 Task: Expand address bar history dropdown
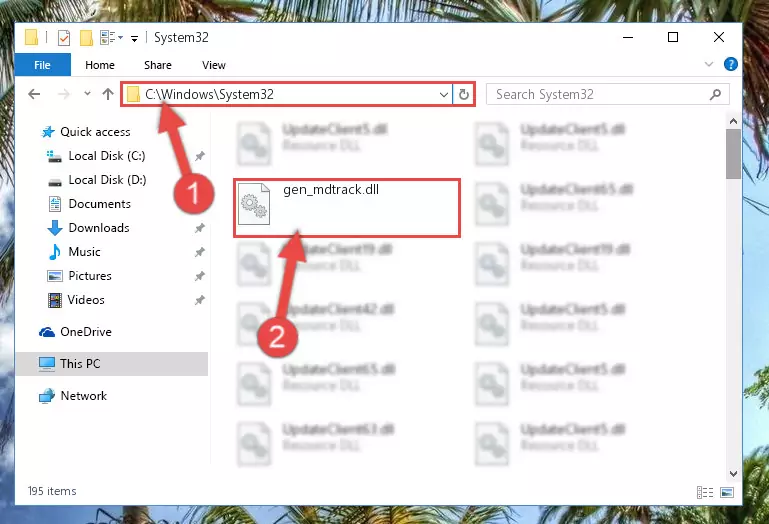443,94
